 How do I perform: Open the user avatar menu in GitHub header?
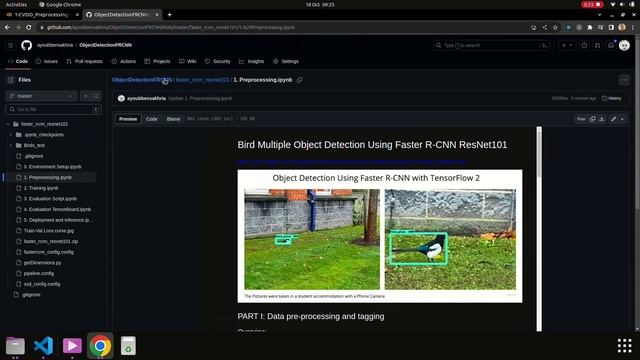(x=624, y=45)
